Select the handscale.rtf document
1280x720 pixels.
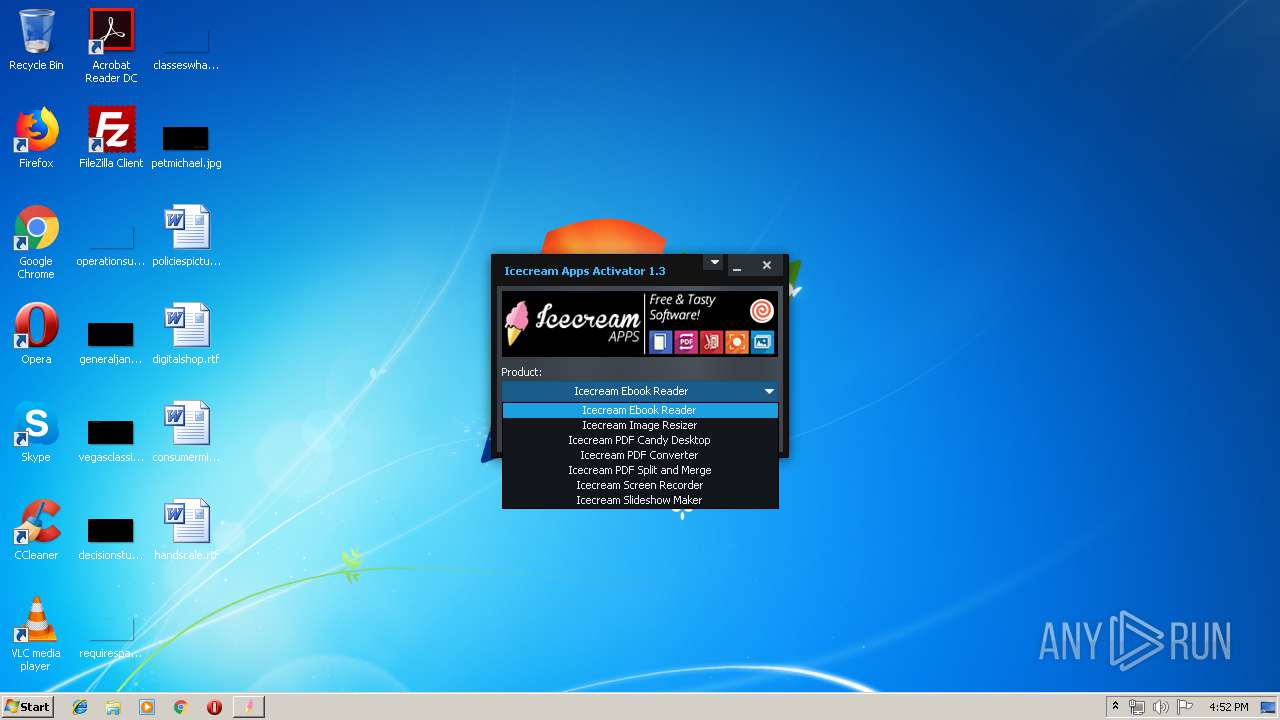click(x=186, y=530)
